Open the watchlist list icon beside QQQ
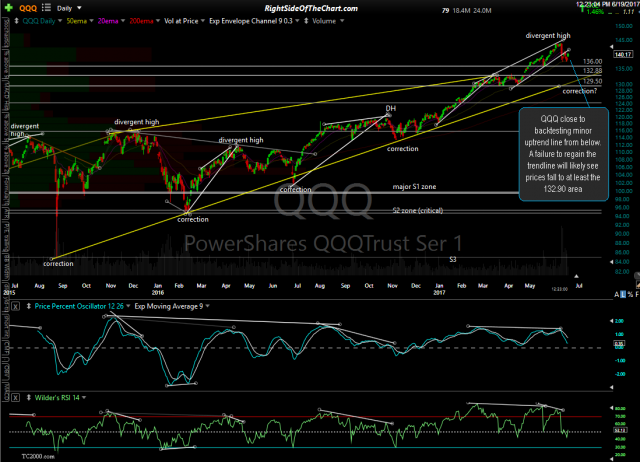 [x=46, y=7]
